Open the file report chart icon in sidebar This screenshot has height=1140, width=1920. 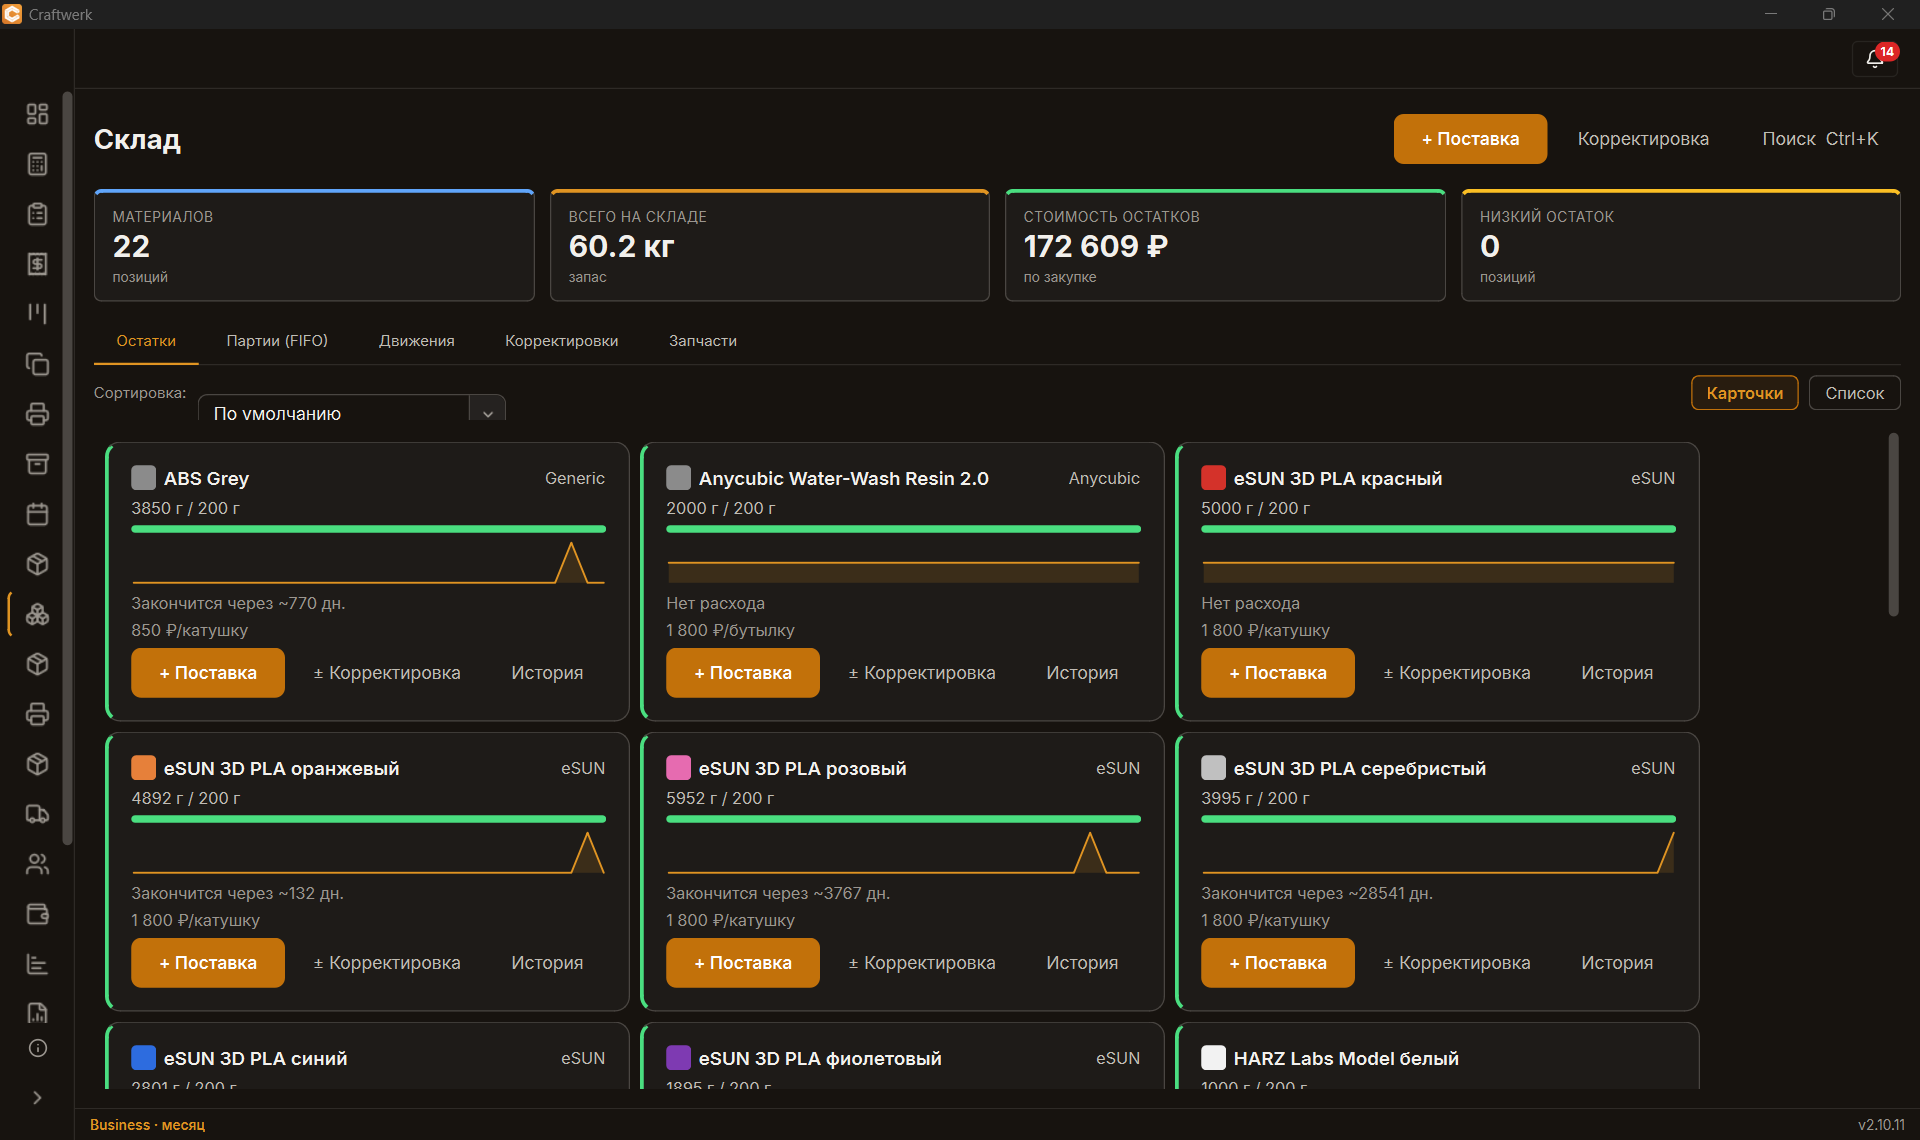coord(37,1013)
